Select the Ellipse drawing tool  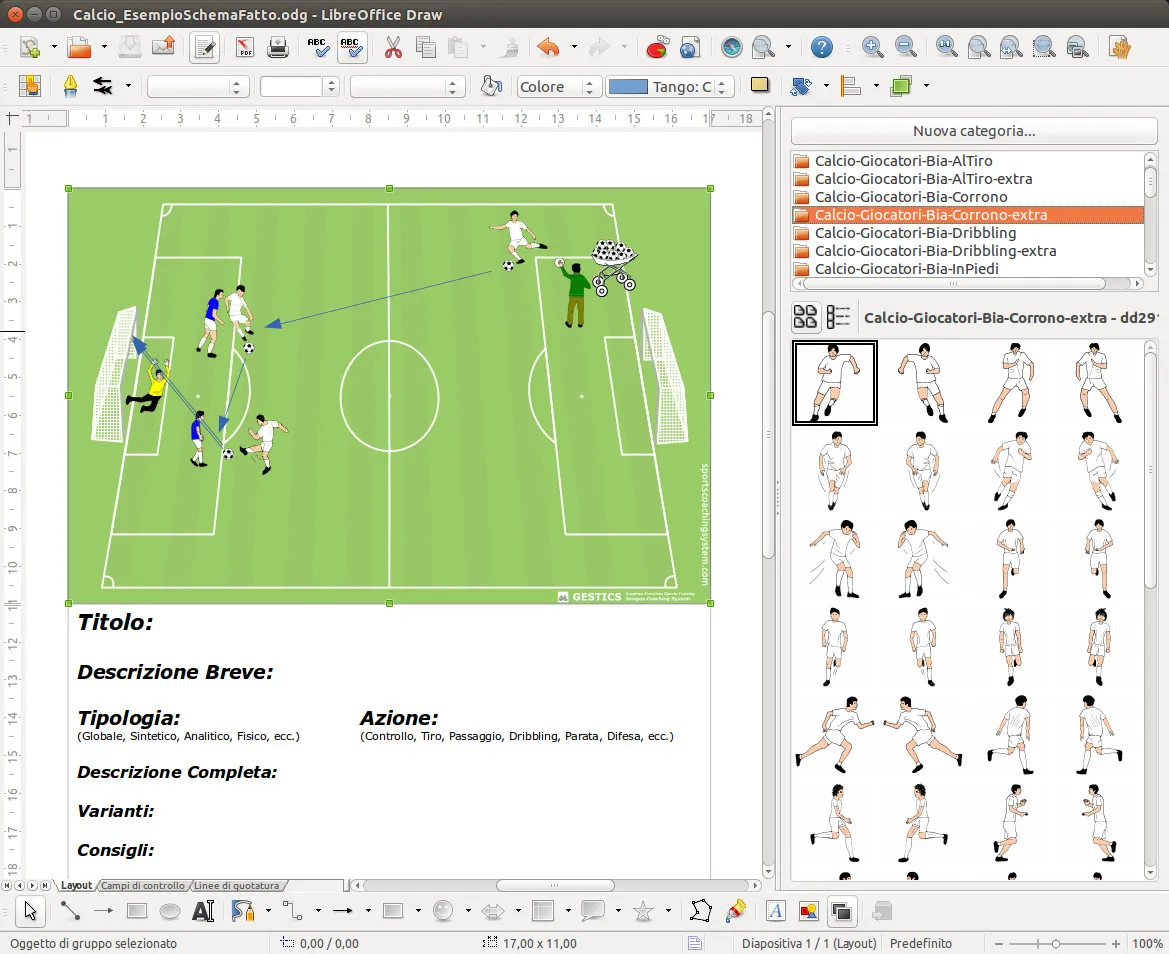point(168,911)
